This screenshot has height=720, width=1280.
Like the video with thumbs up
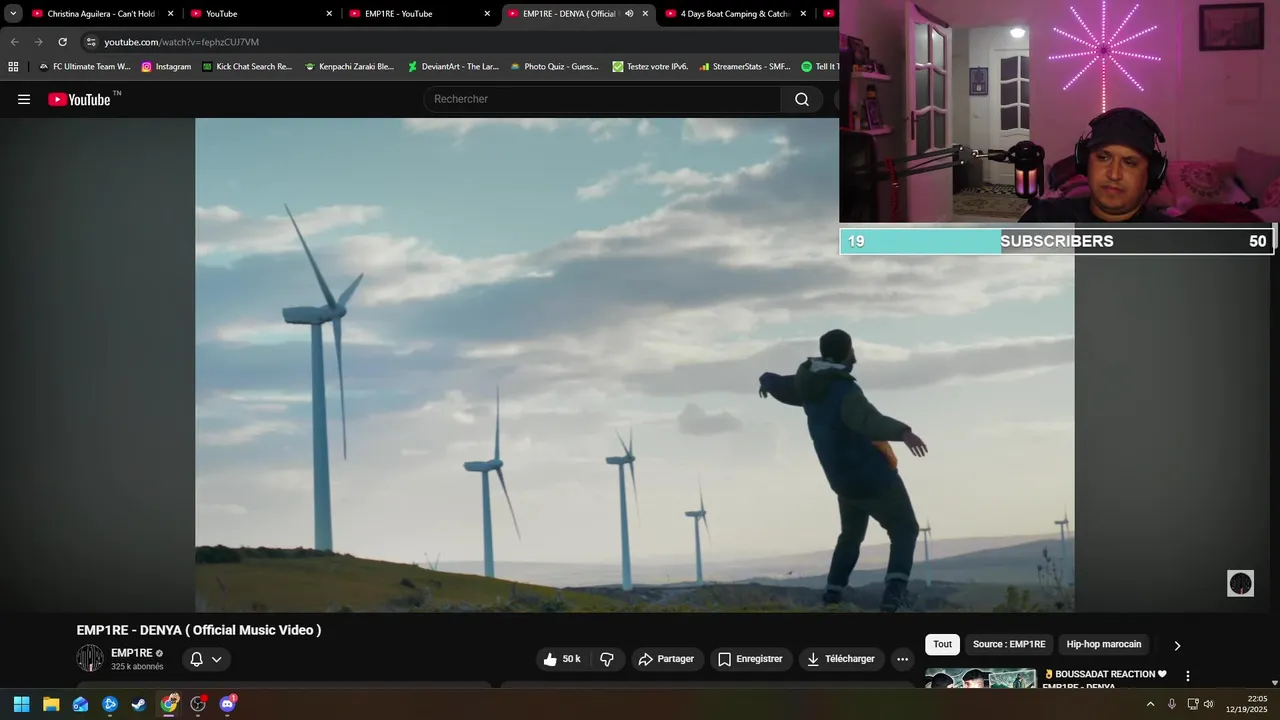(561, 659)
